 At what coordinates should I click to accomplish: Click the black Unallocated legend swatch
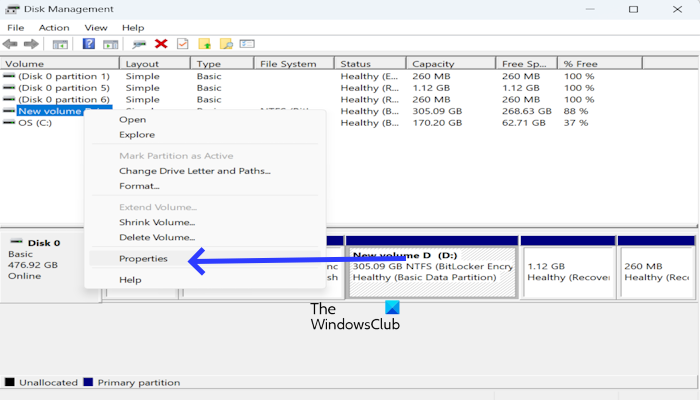click(9, 382)
